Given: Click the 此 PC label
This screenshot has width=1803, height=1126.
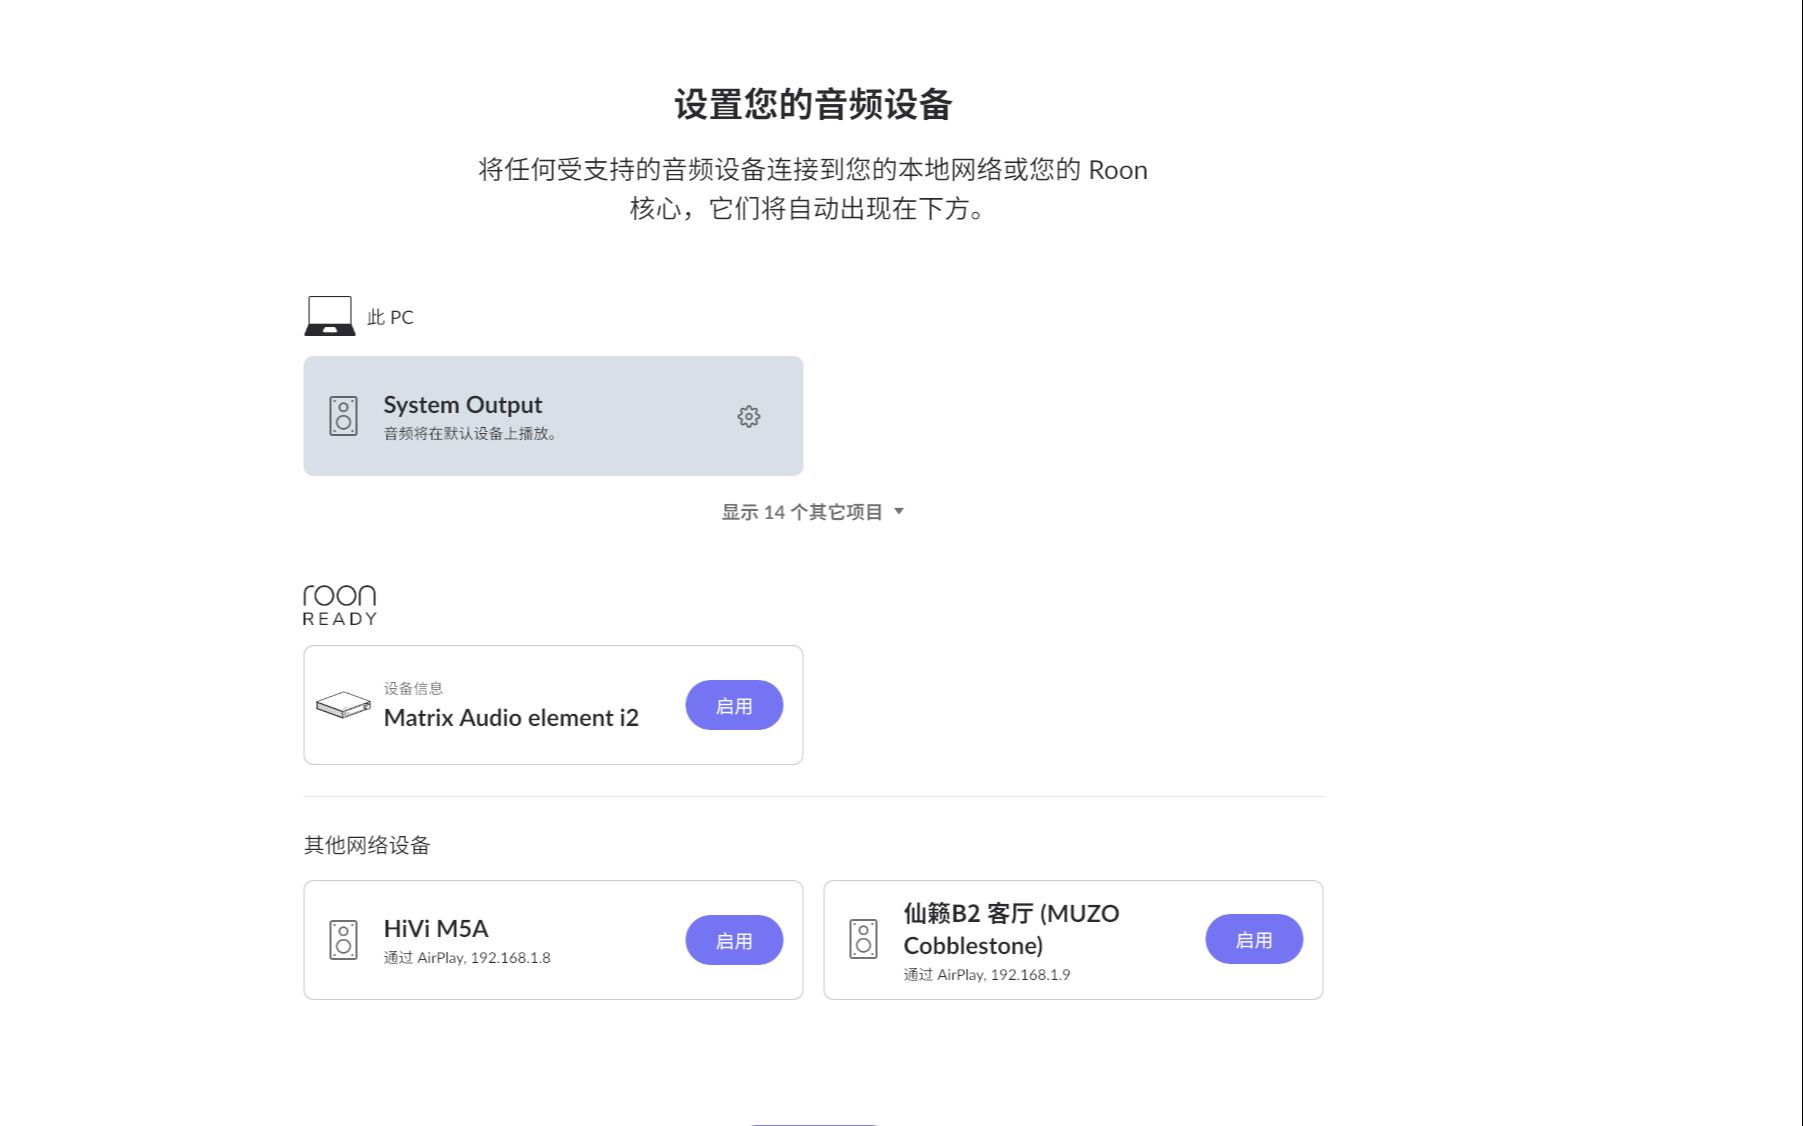Looking at the screenshot, I should 390,317.
